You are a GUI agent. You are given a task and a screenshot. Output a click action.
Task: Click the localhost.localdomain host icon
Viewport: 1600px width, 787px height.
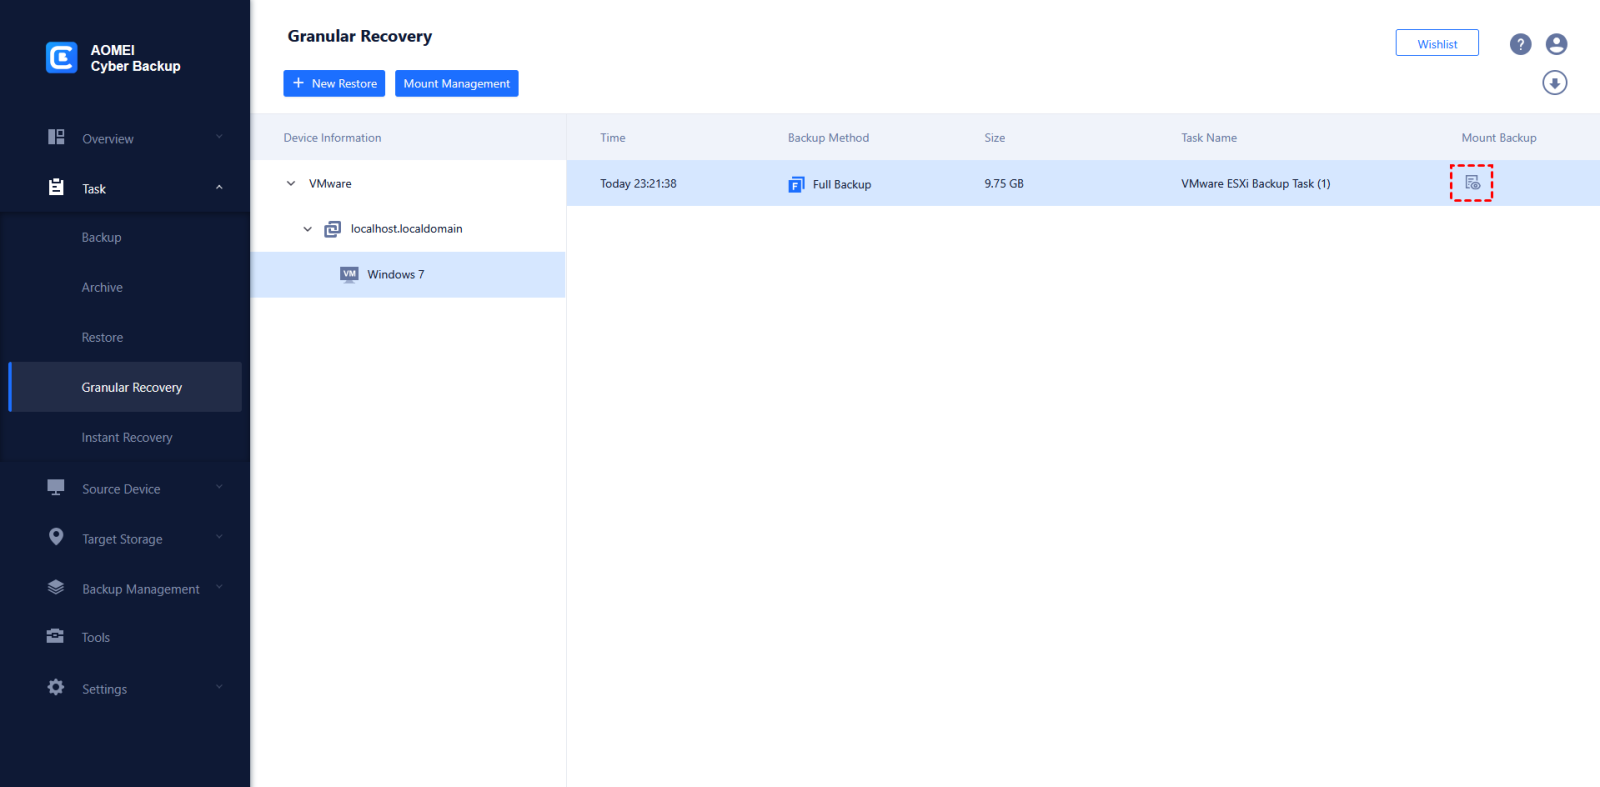point(333,229)
